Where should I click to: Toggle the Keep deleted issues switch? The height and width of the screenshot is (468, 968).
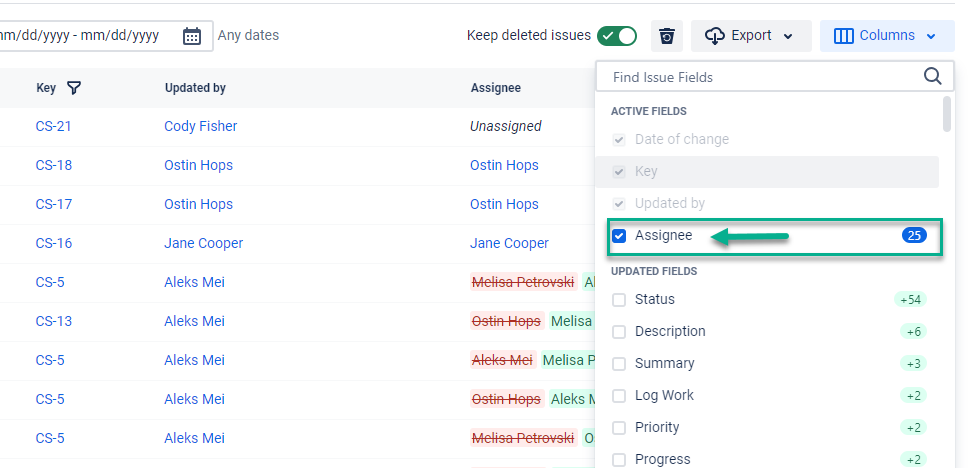point(616,36)
